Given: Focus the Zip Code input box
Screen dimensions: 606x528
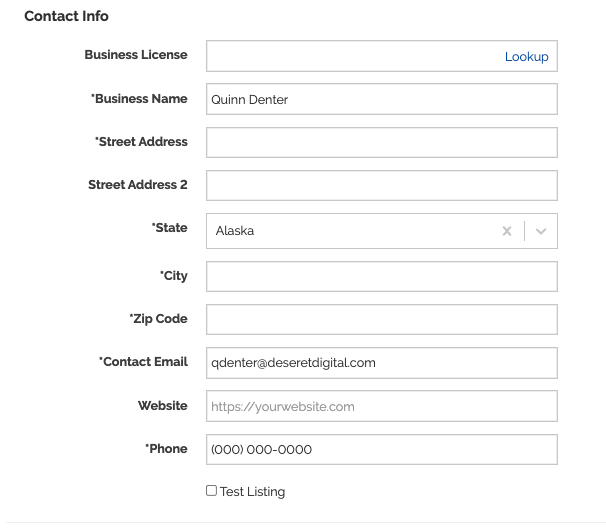Looking at the screenshot, I should click(382, 320).
